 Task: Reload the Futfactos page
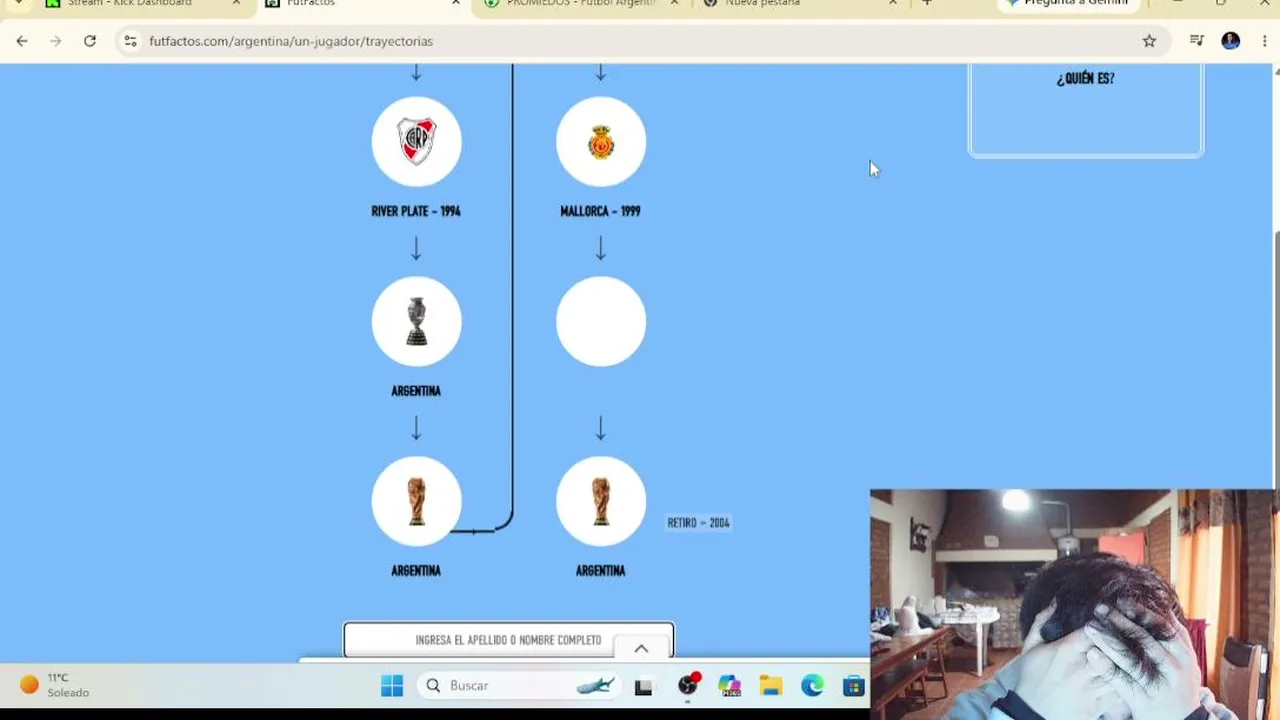click(90, 41)
